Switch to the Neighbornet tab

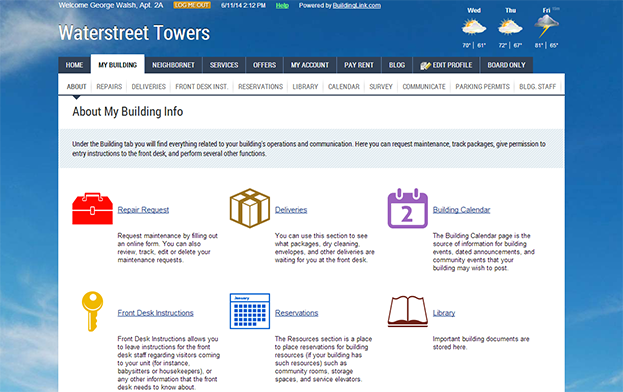[173, 65]
